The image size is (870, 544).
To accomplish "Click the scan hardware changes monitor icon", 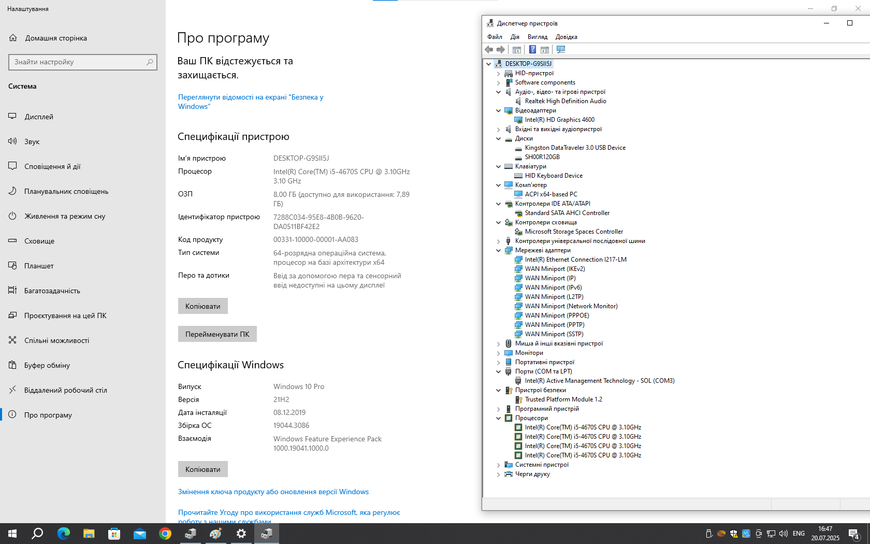I will pyautogui.click(x=560, y=49).
